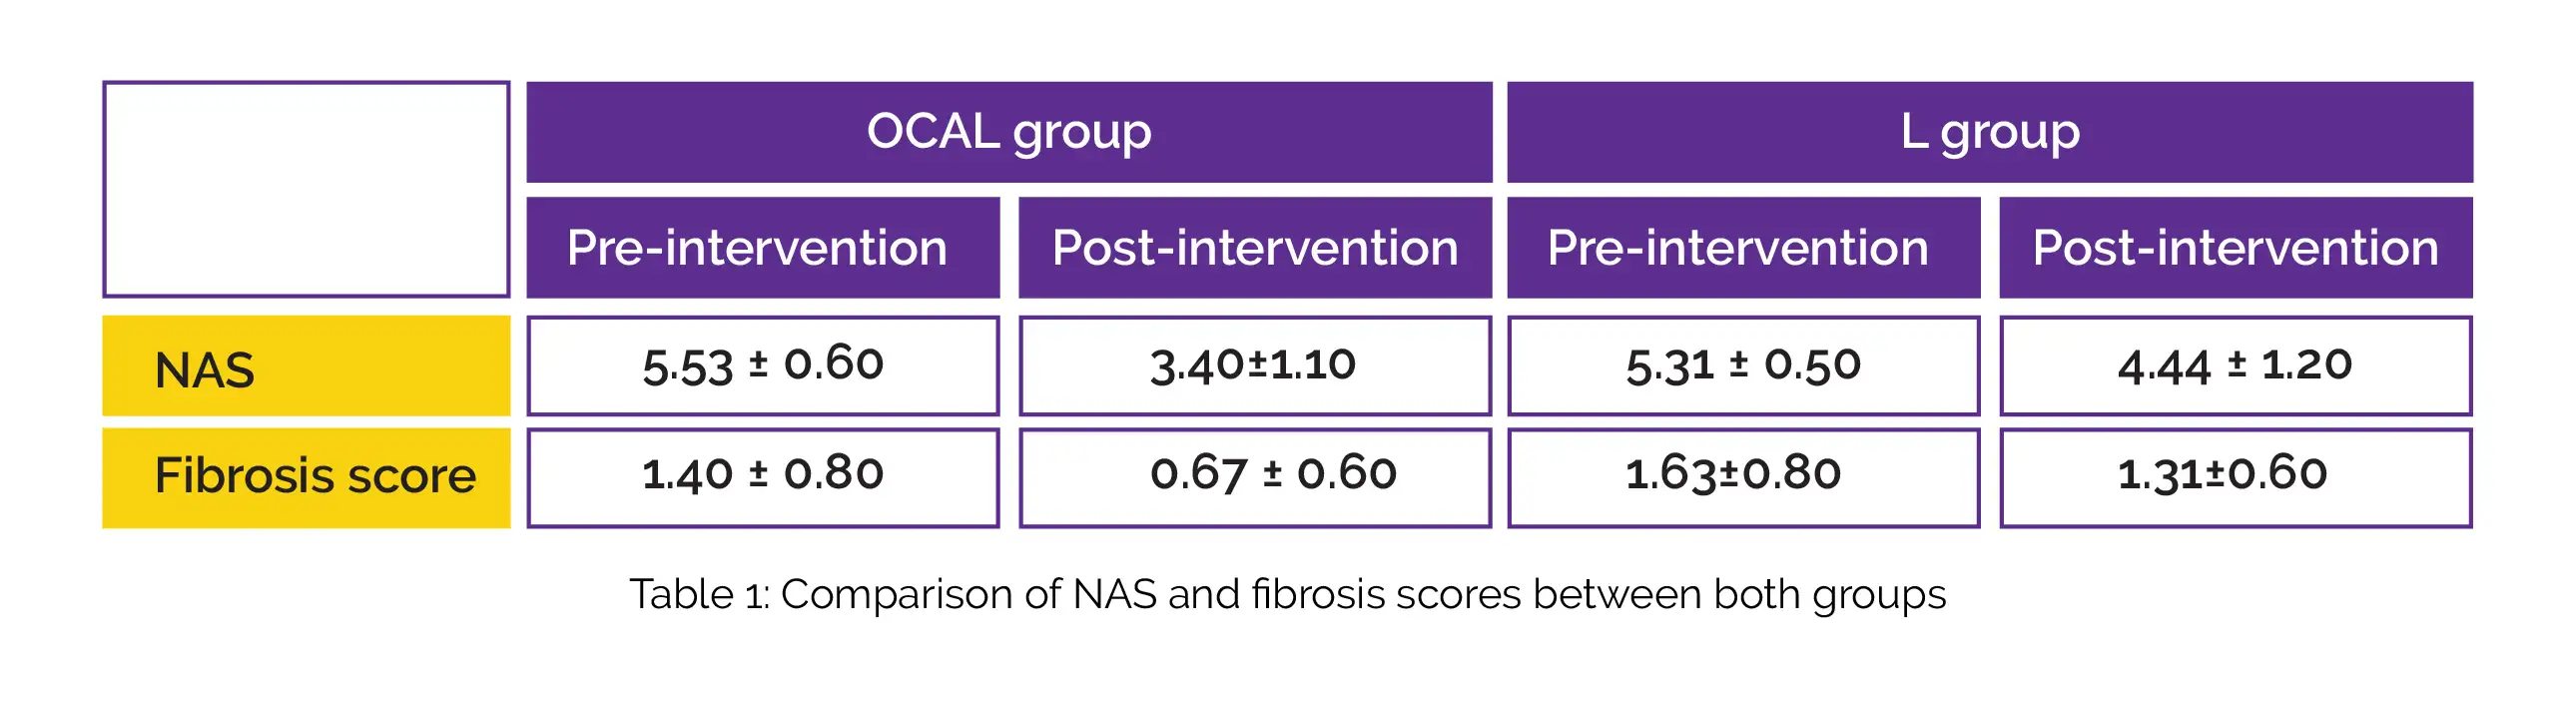Click the L group header cell
The image size is (2576, 710).
point(1989,132)
